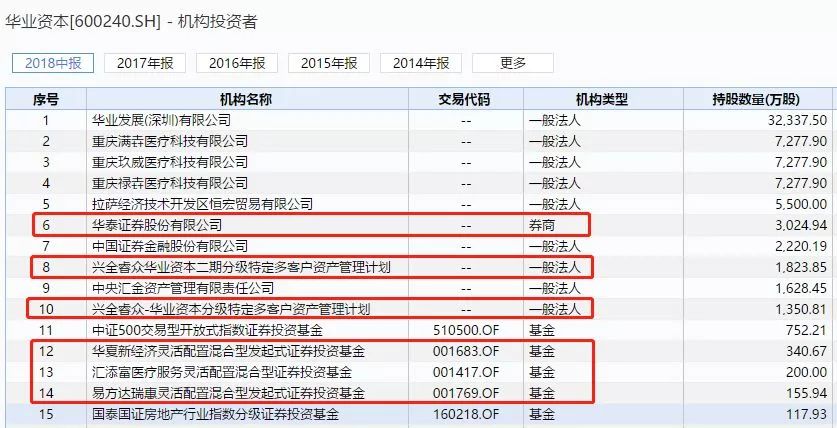Click holding value 155.94
The image size is (837, 428).
pos(807,393)
